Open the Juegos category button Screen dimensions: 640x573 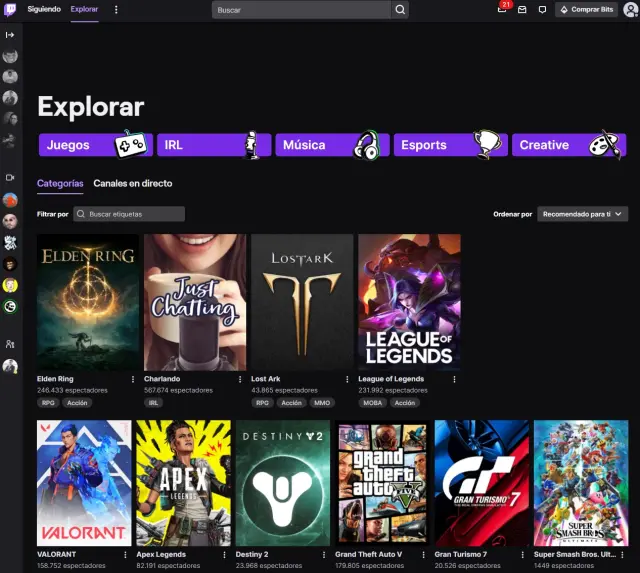click(x=94, y=145)
